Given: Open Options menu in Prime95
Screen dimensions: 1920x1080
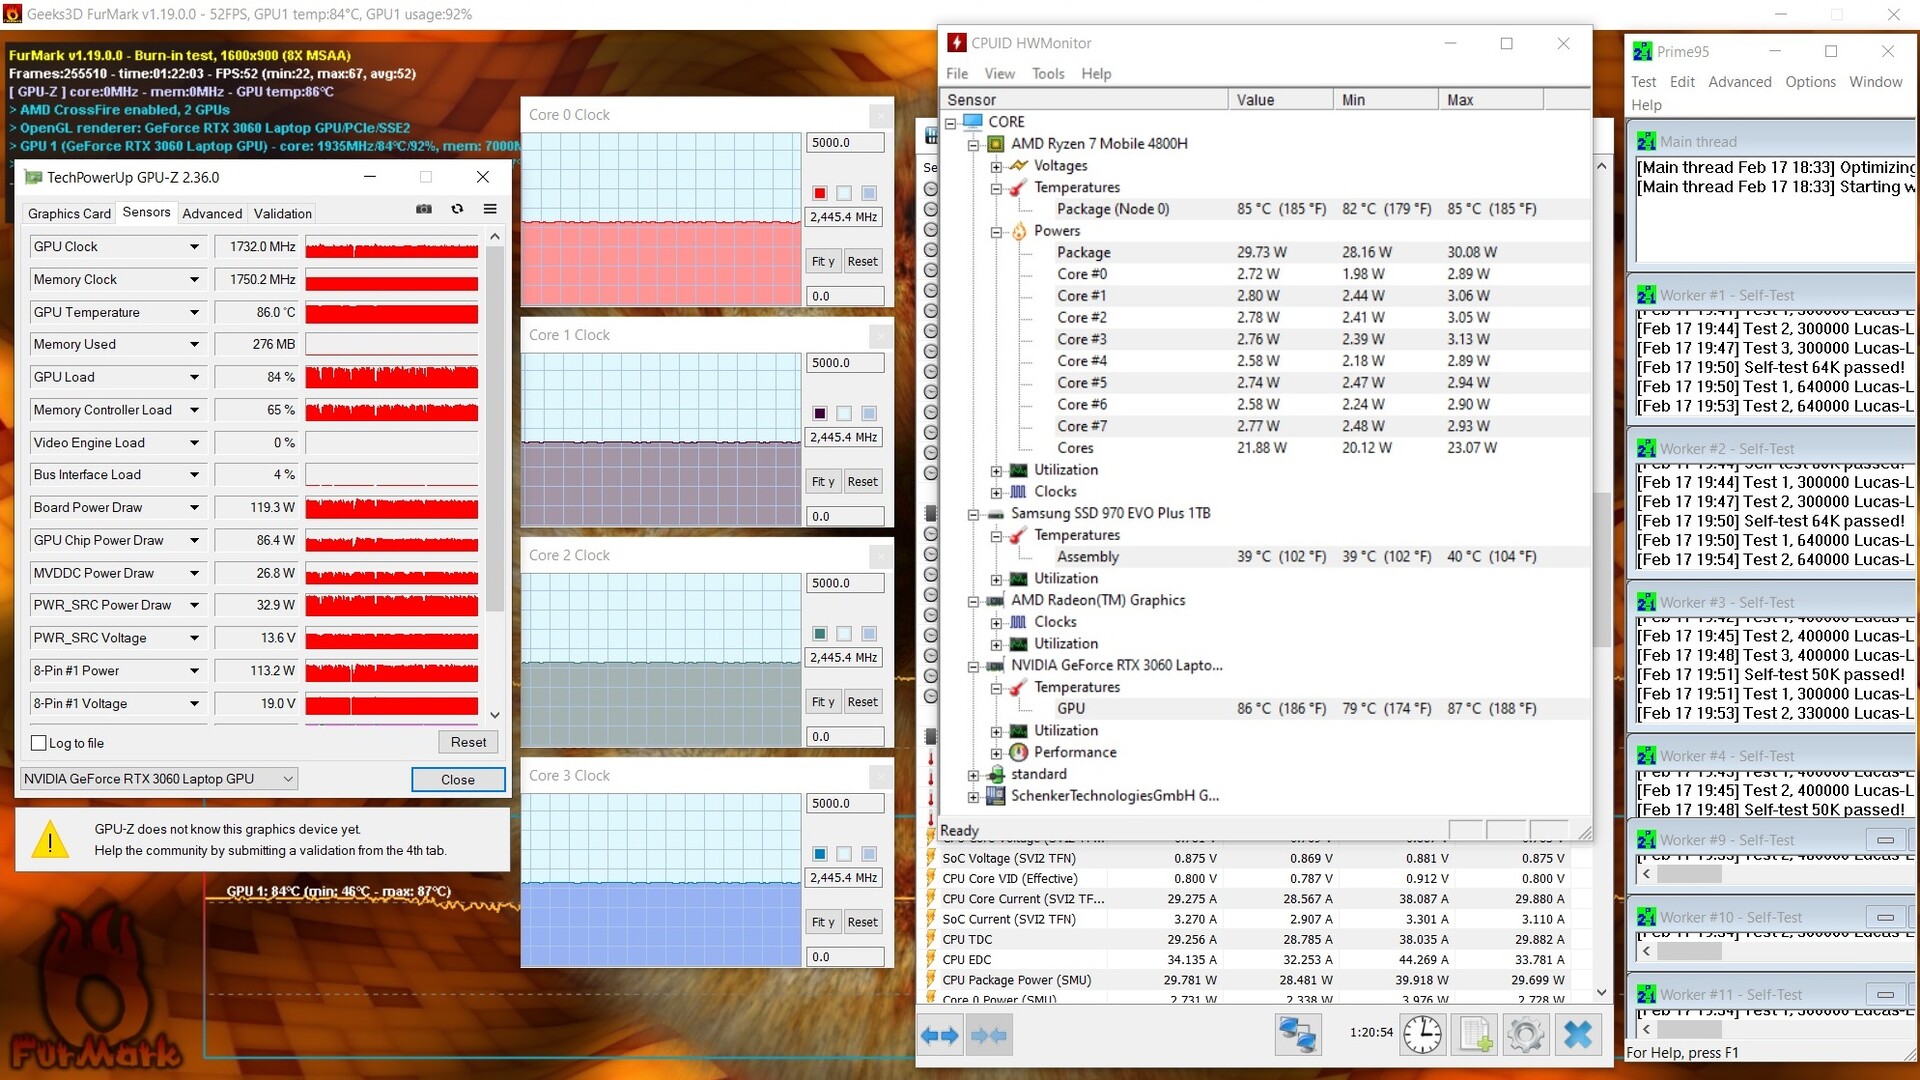Looking at the screenshot, I should pyautogui.click(x=1810, y=82).
